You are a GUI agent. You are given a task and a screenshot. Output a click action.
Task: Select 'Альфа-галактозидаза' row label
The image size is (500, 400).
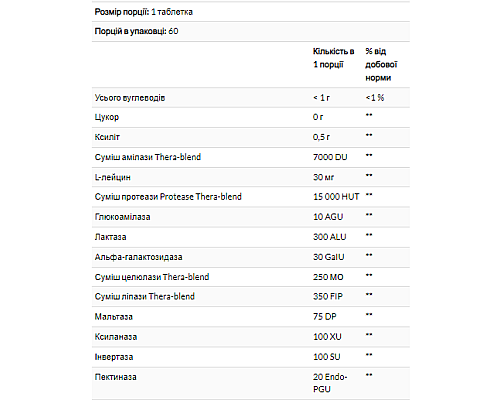[138, 257]
